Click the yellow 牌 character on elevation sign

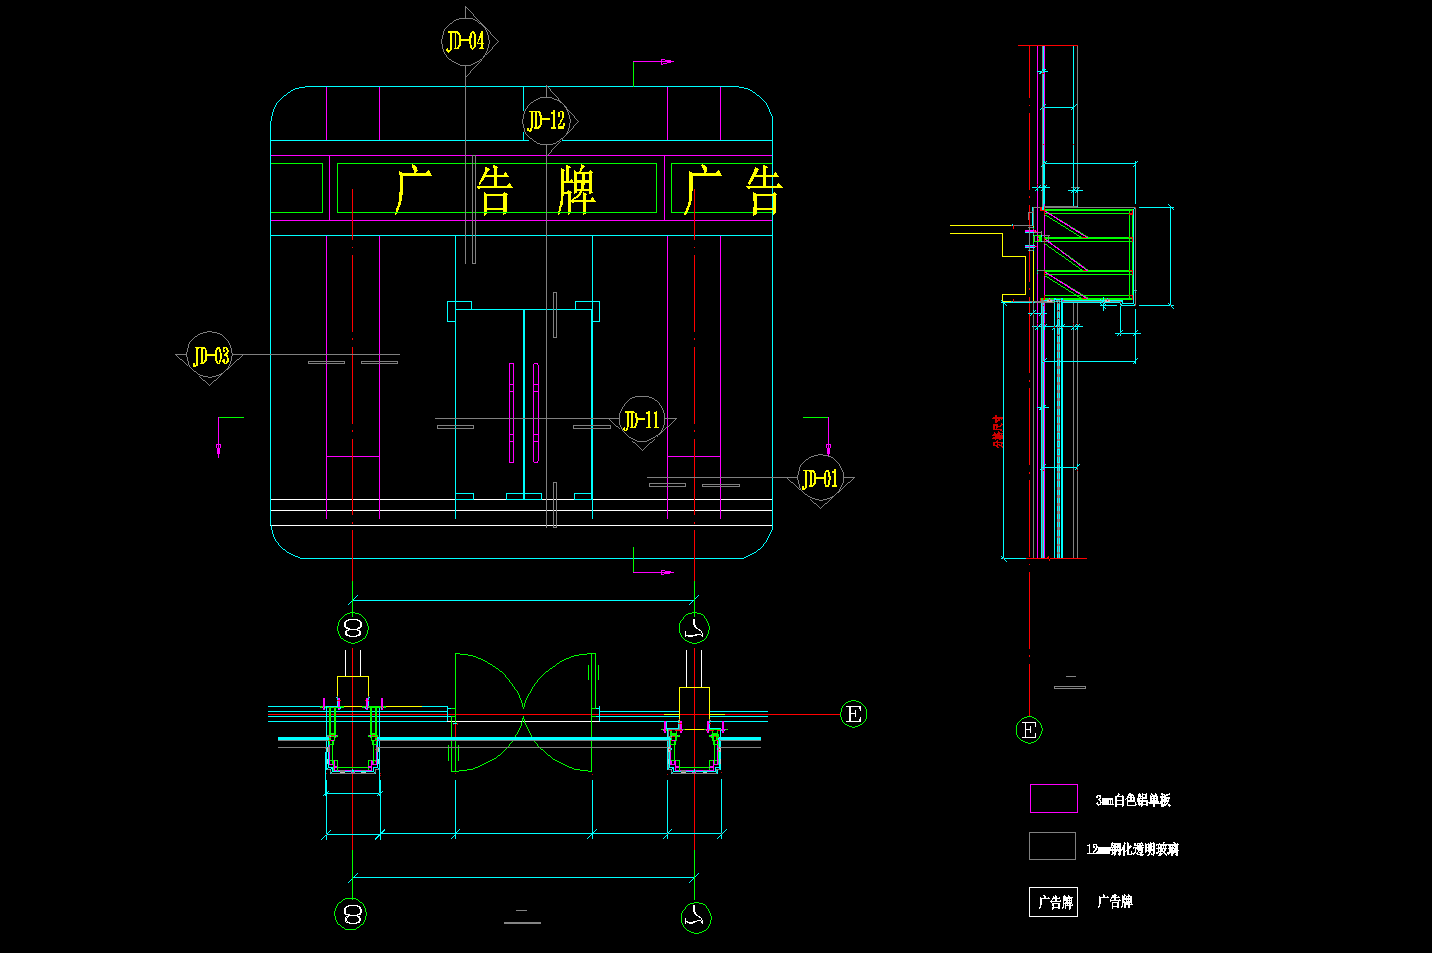577,190
